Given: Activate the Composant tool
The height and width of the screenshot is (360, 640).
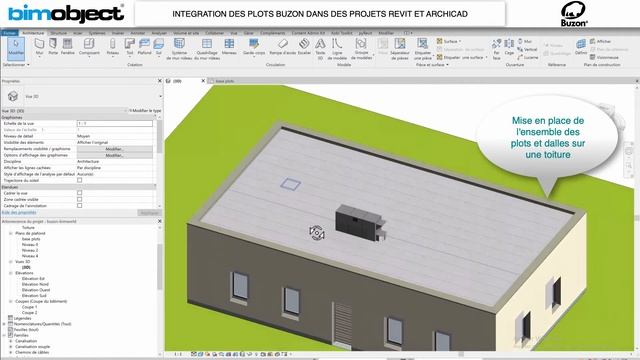Looking at the screenshot, I should (89, 47).
